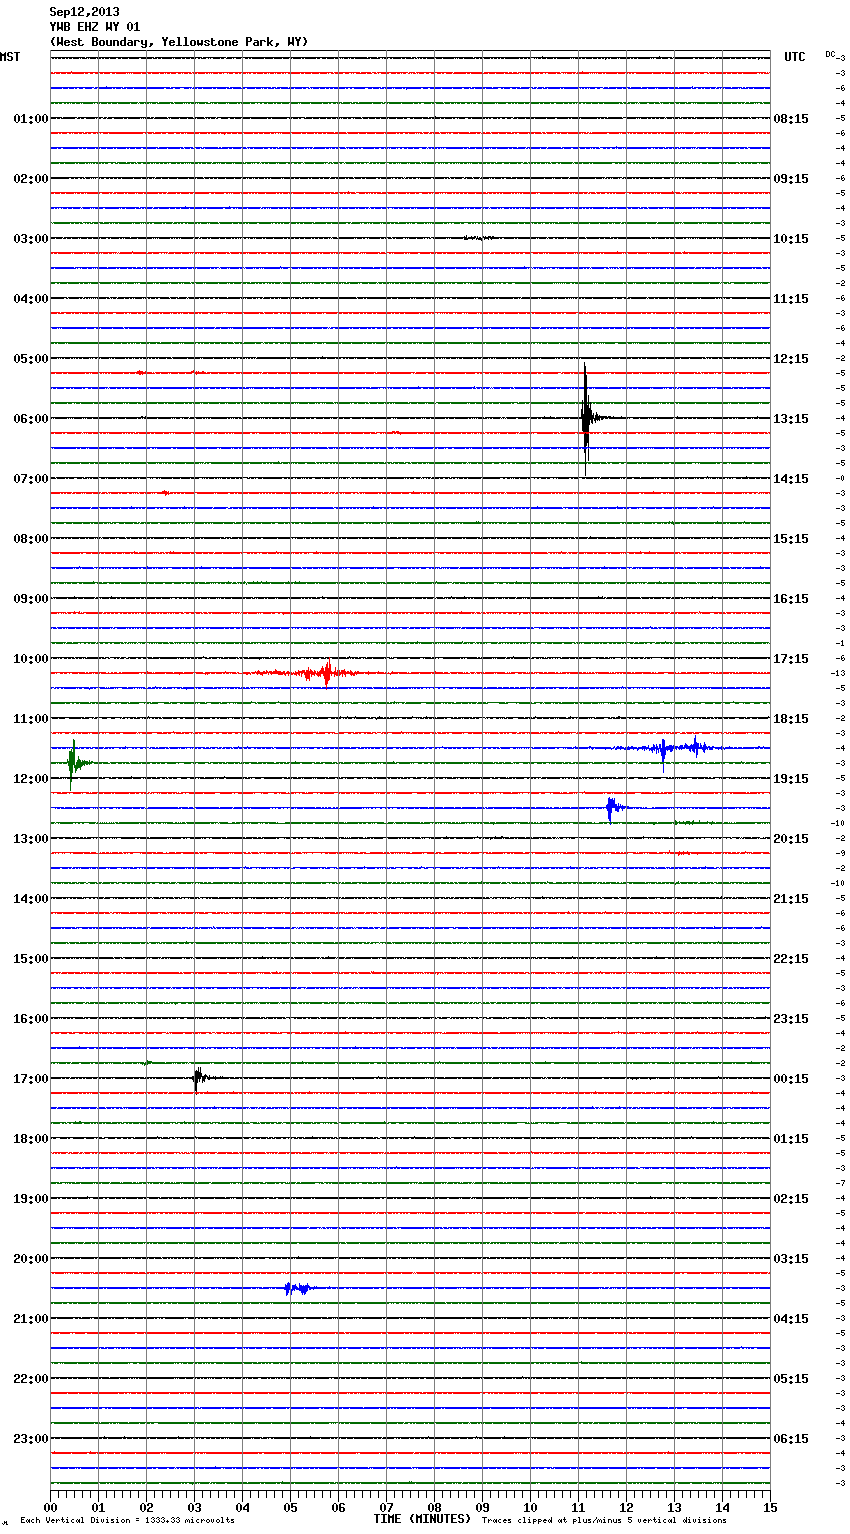The width and height of the screenshot is (850, 1534).
Task: Select the 22:00 MST row label
Action: click(31, 1379)
